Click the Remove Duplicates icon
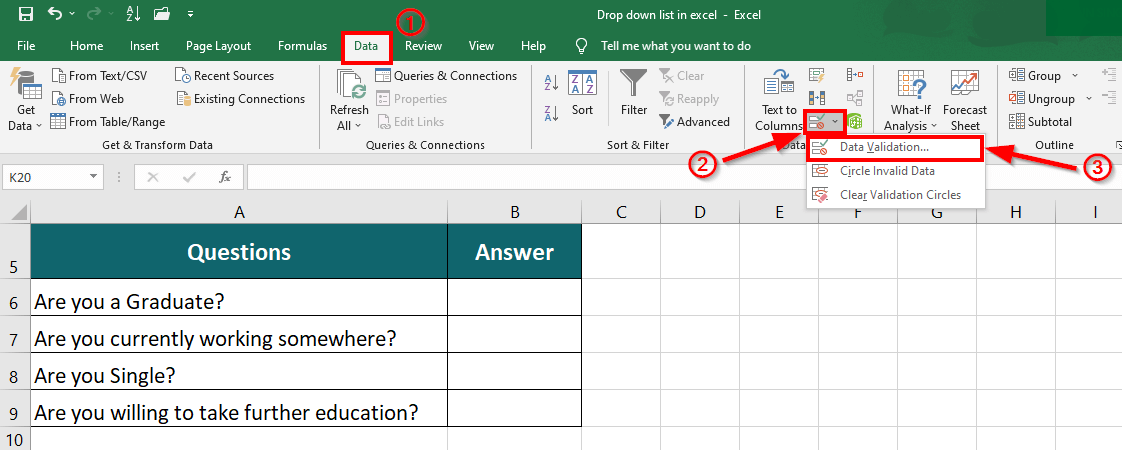 pos(817,97)
